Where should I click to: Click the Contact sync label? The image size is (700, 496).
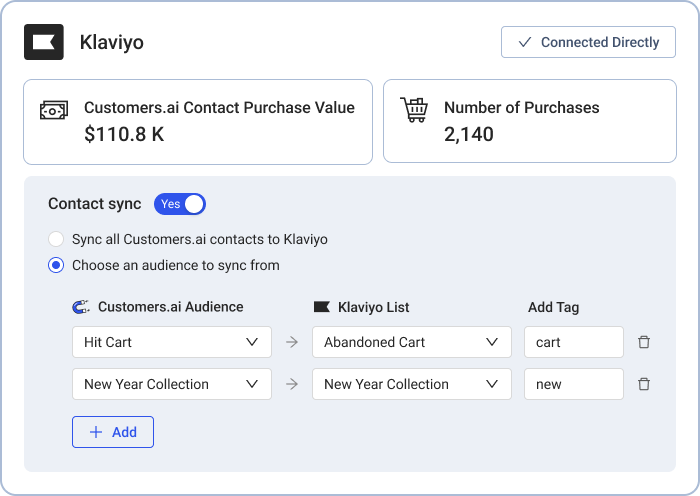point(95,204)
